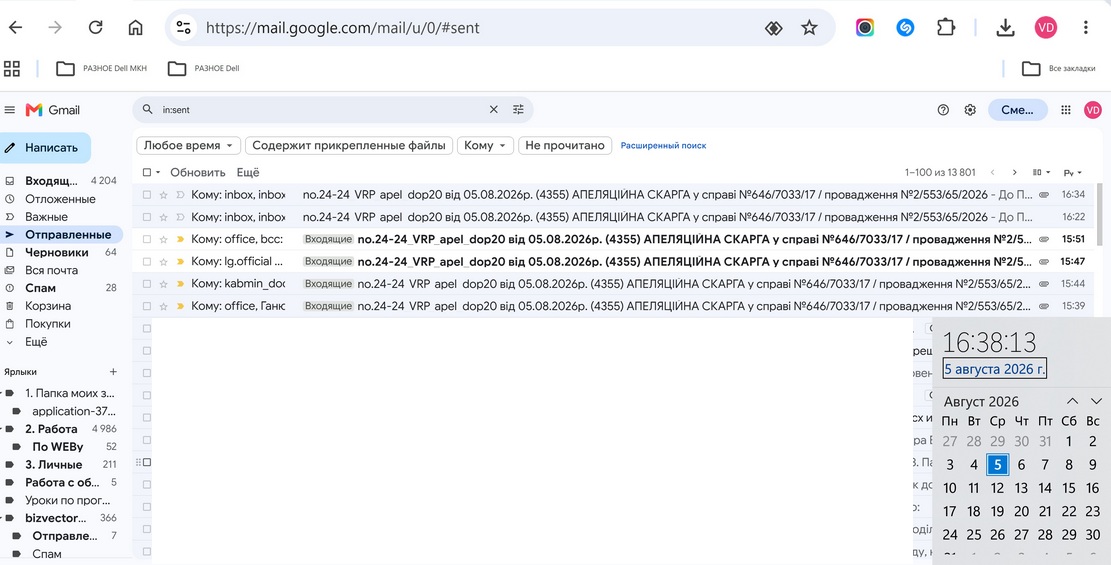Open the Отложенные folder

(x=61, y=198)
